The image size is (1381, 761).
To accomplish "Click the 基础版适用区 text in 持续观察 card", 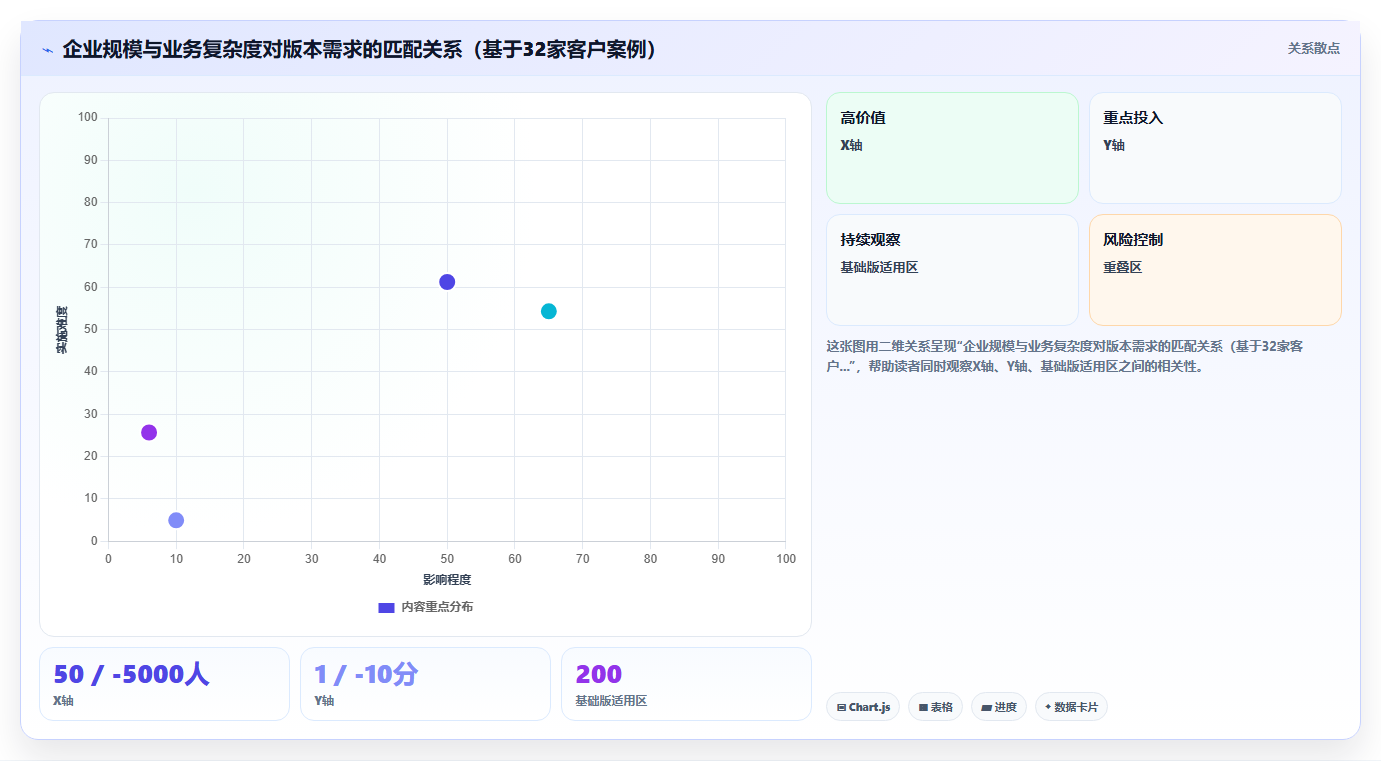I will 879,267.
